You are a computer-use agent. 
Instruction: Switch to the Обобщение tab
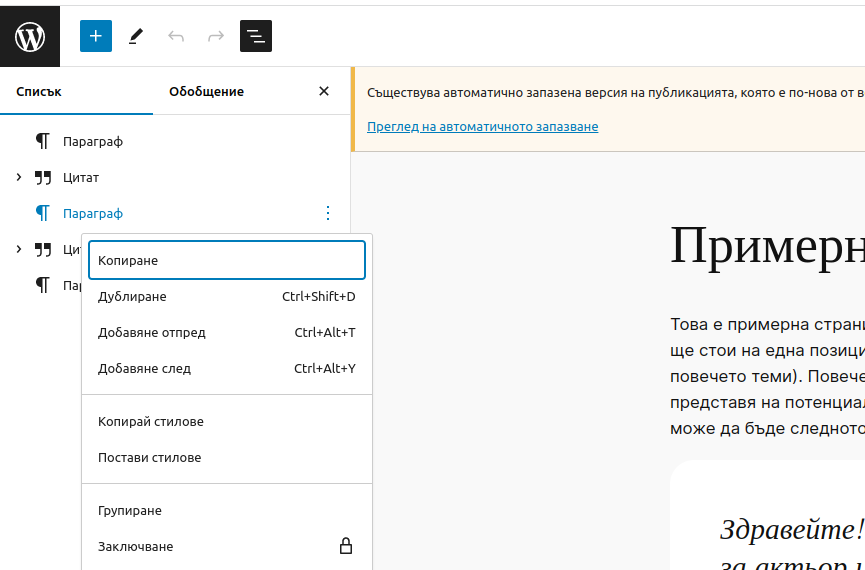click(206, 91)
